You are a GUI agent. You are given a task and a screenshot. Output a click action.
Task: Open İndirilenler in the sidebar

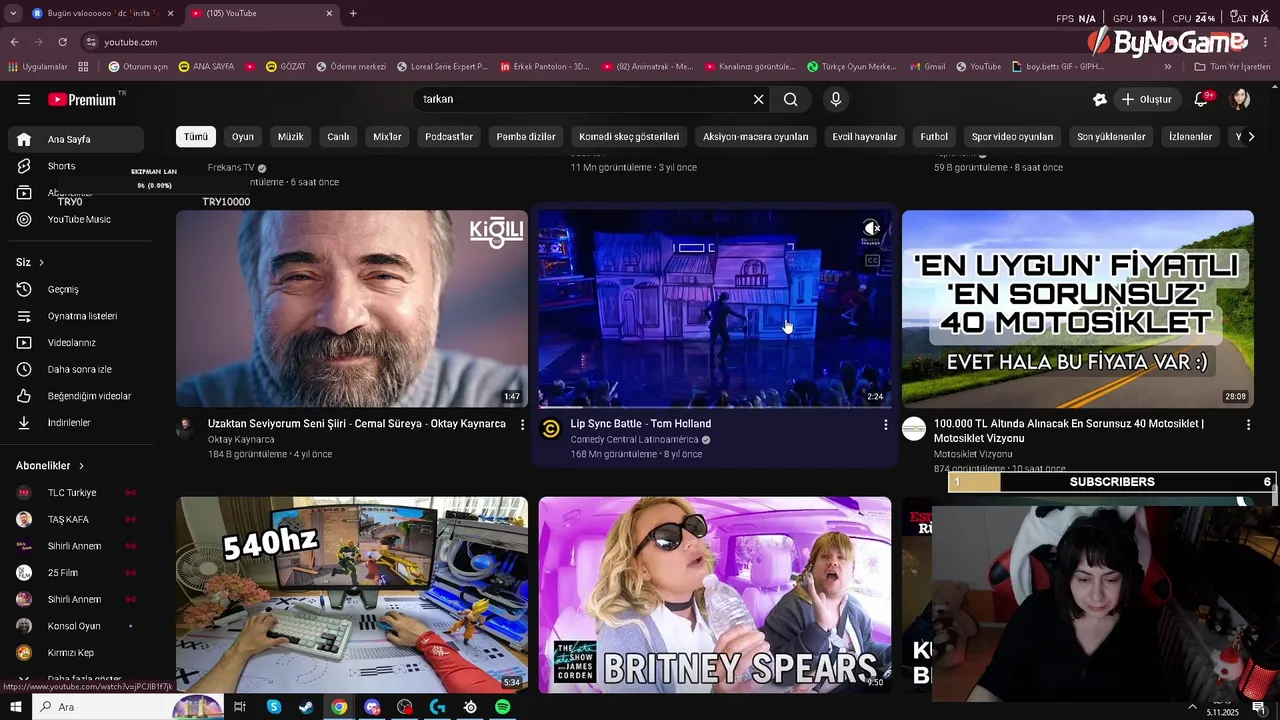[x=76, y=423]
